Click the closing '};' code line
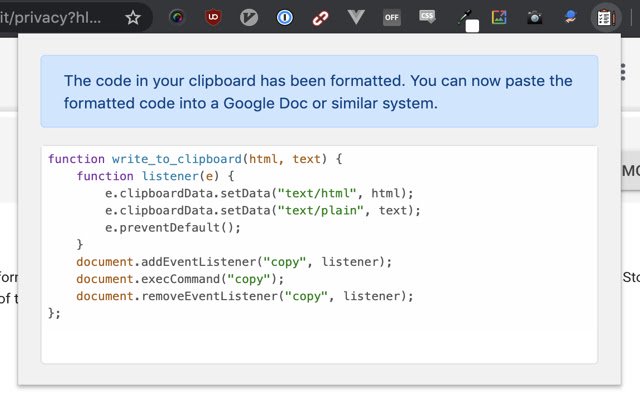The width and height of the screenshot is (640, 400). 54,313
